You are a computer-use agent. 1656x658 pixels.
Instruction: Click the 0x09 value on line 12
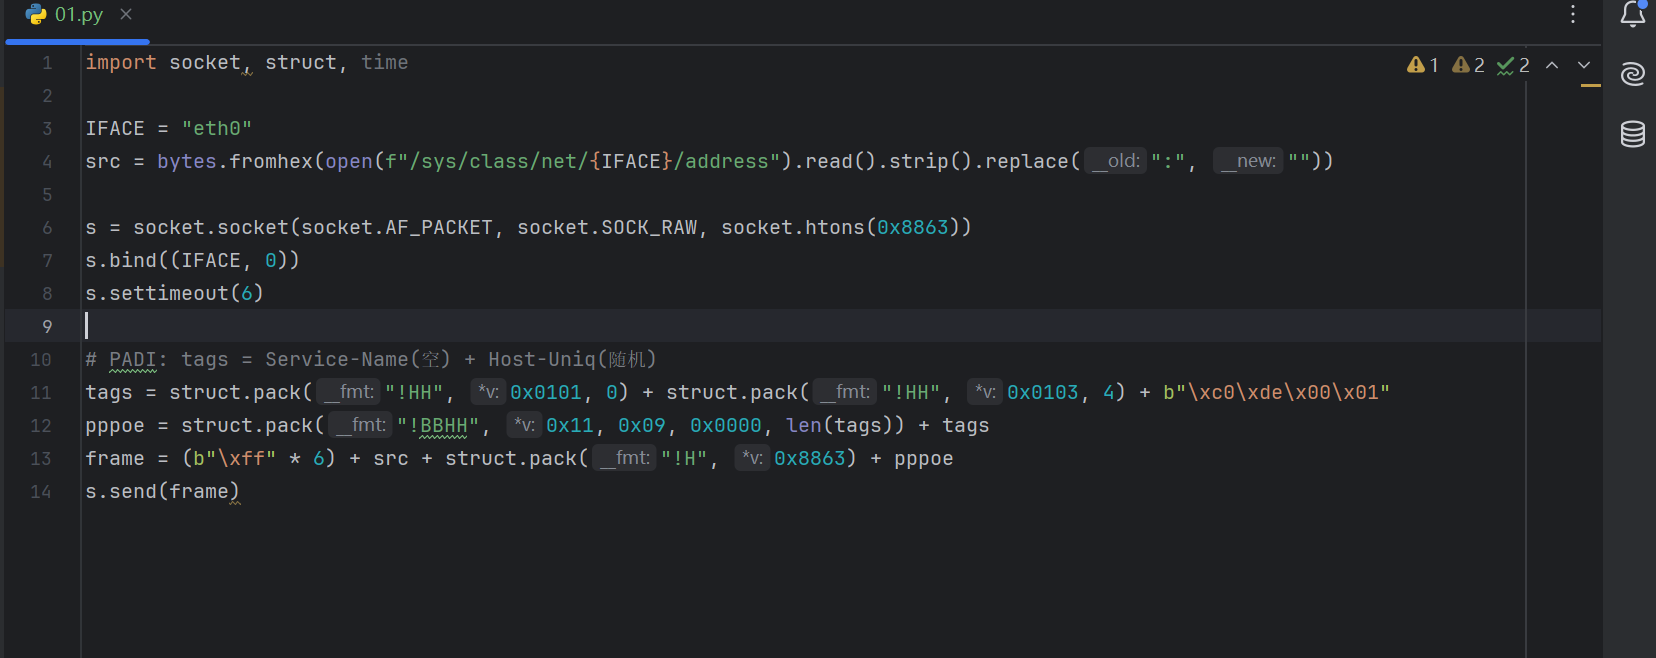[642, 425]
